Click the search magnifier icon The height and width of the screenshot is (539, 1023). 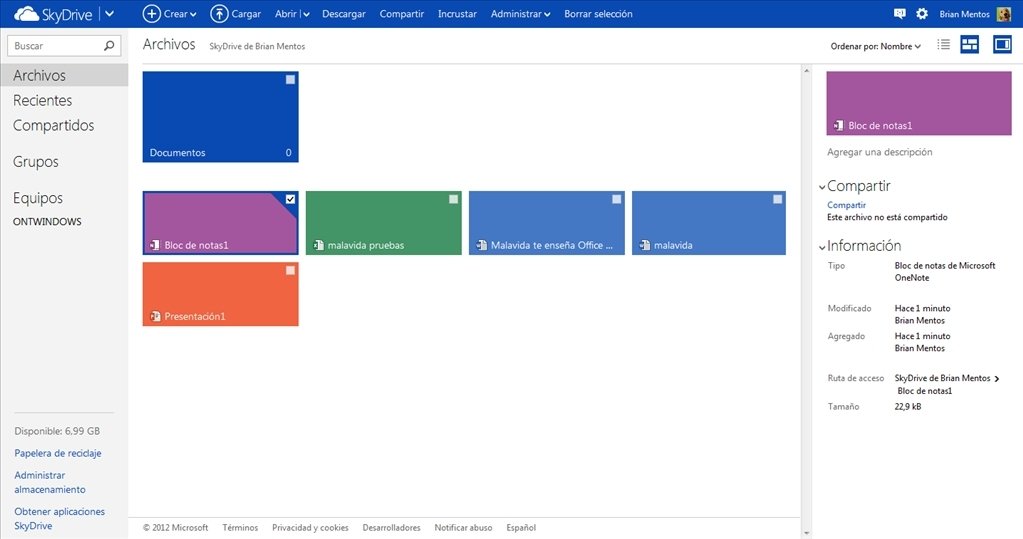[x=109, y=45]
